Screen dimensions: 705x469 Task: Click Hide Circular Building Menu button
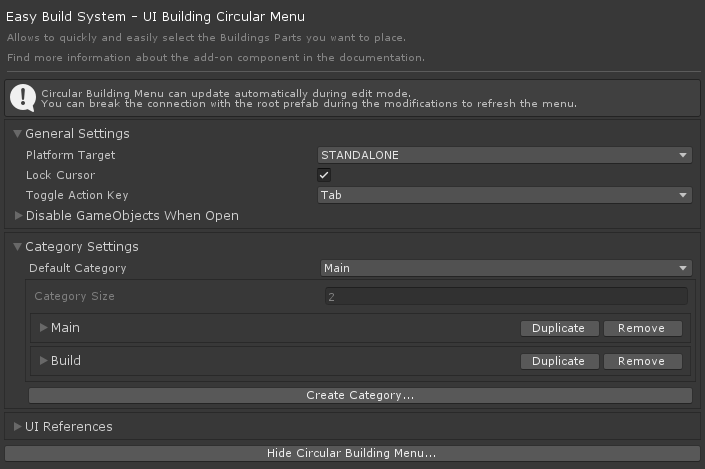coord(352,454)
